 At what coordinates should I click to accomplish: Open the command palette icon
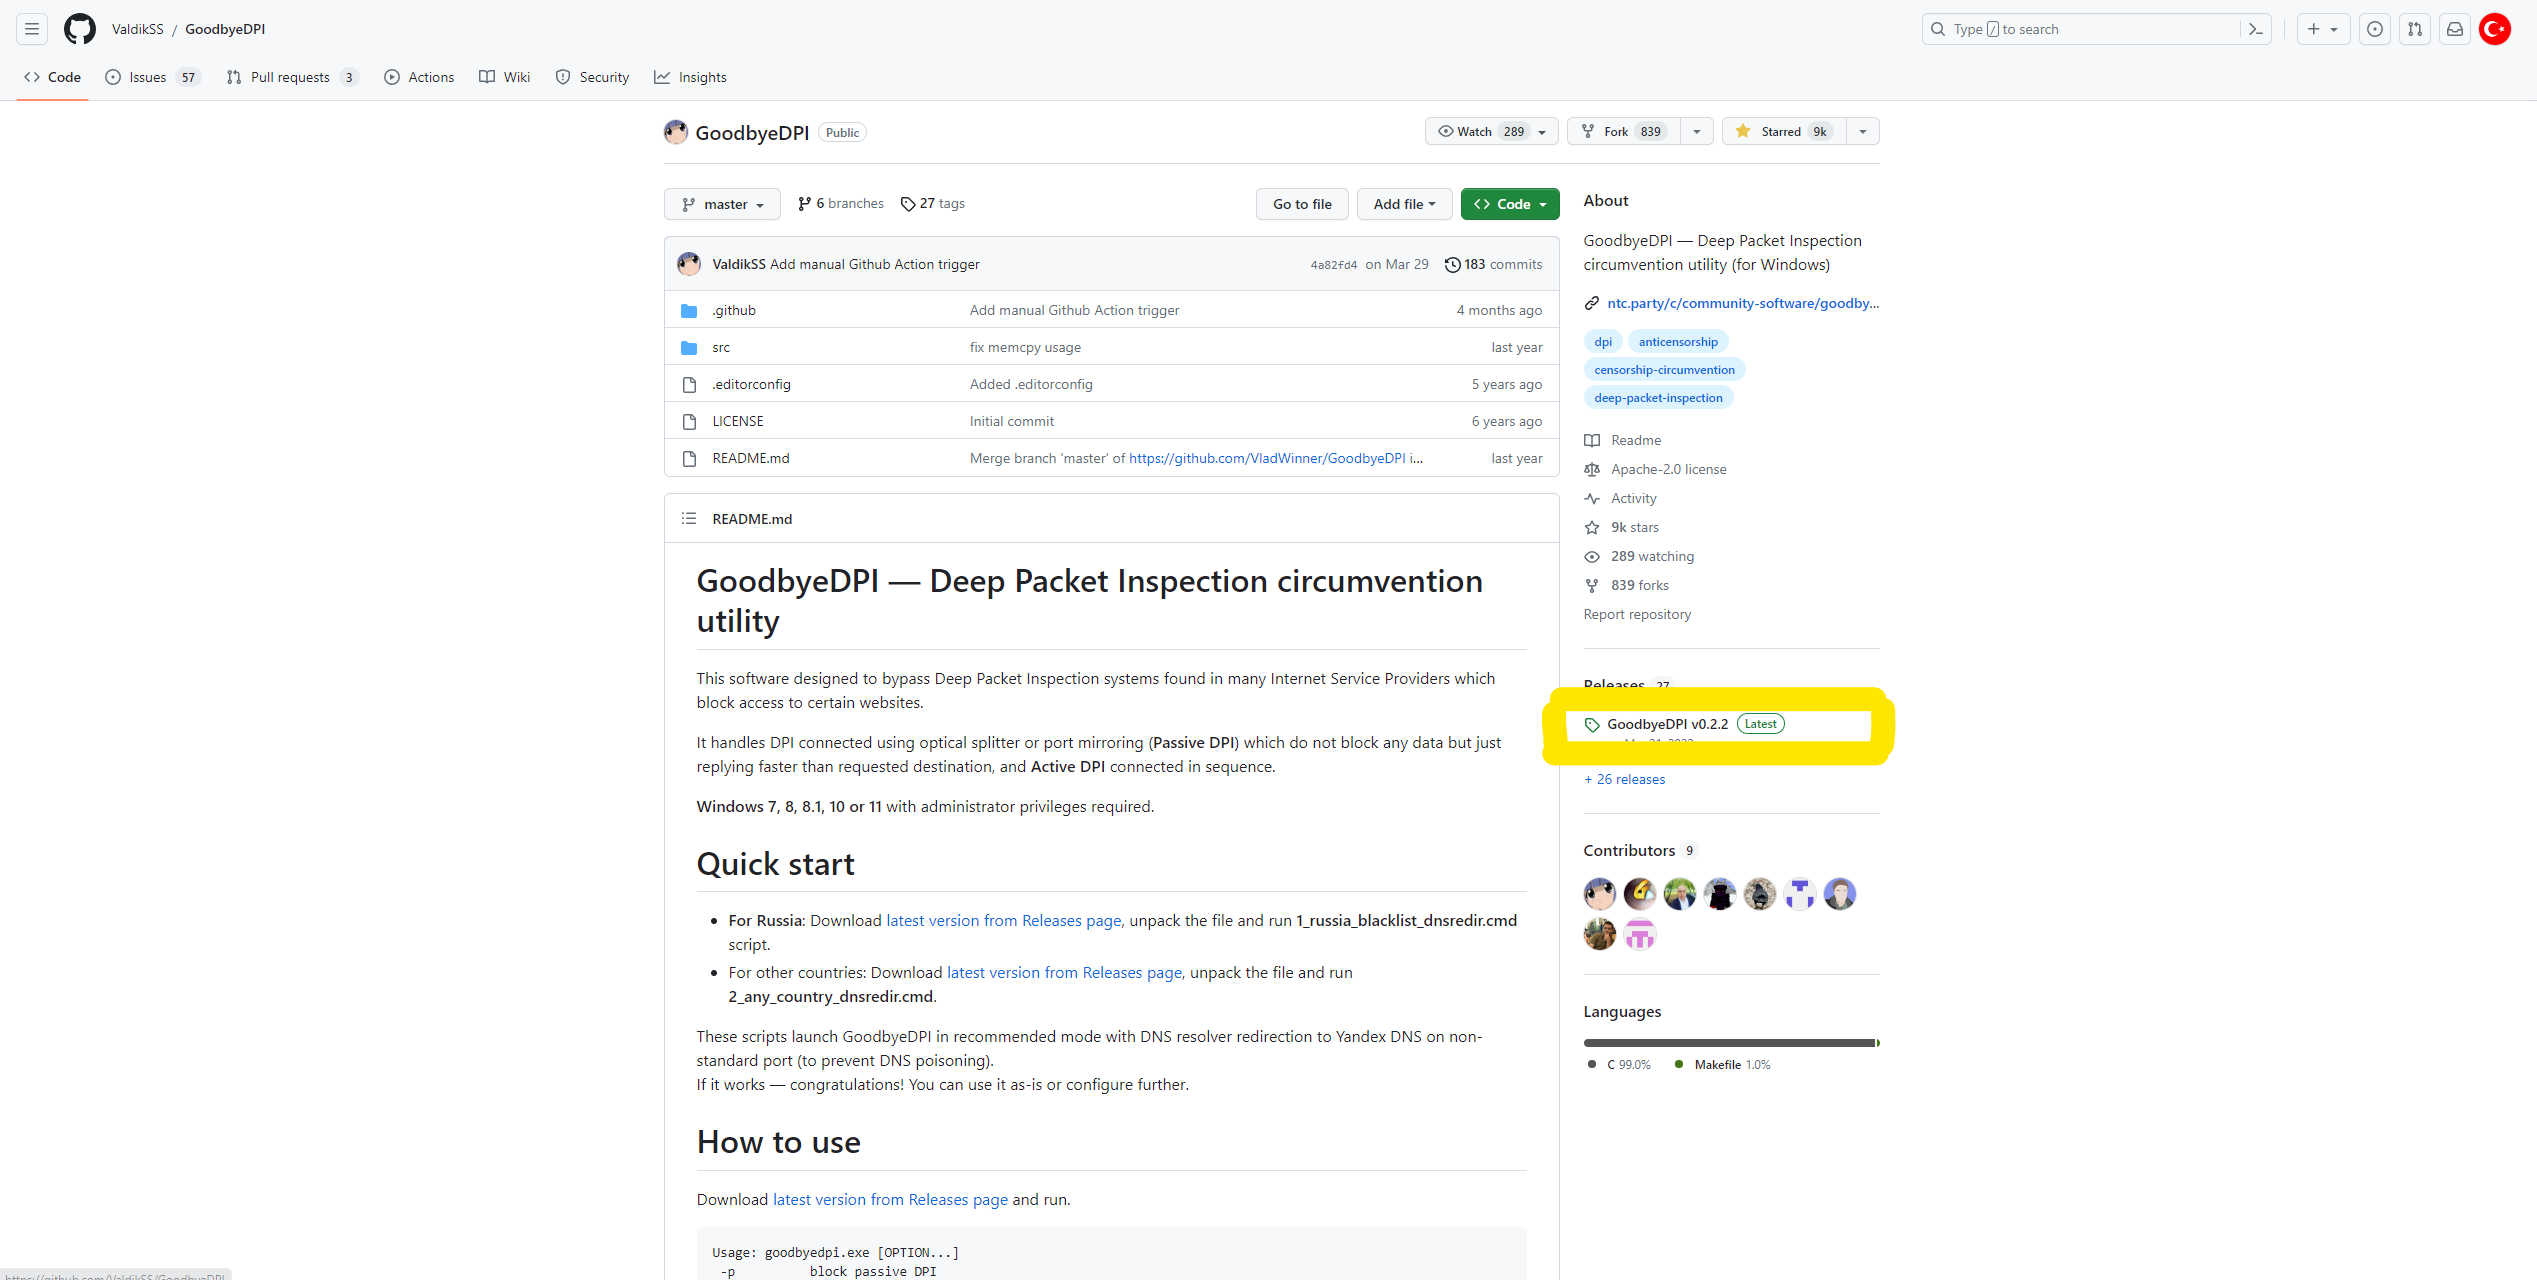pos(2255,29)
